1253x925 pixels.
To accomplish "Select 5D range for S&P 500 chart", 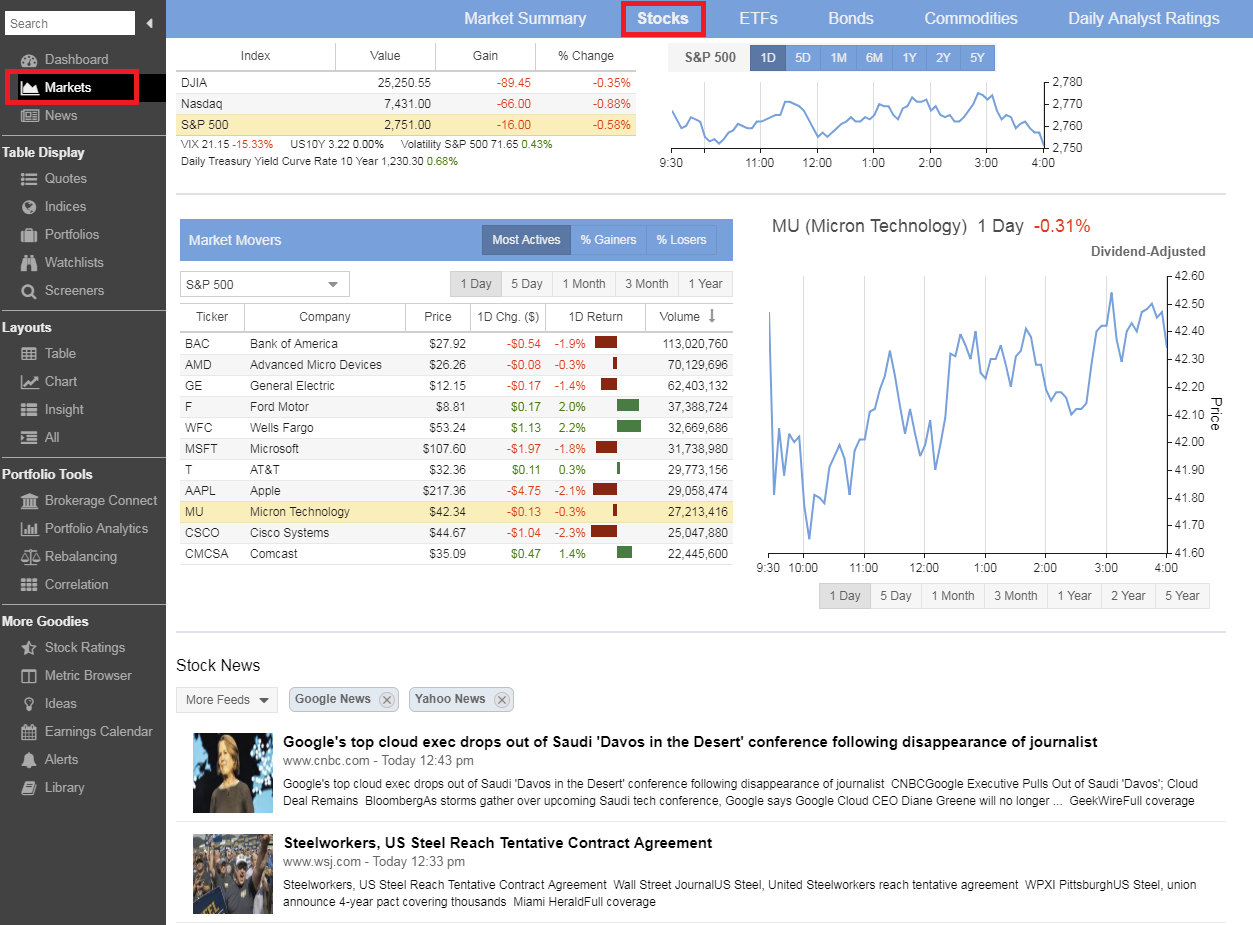I will (x=803, y=58).
